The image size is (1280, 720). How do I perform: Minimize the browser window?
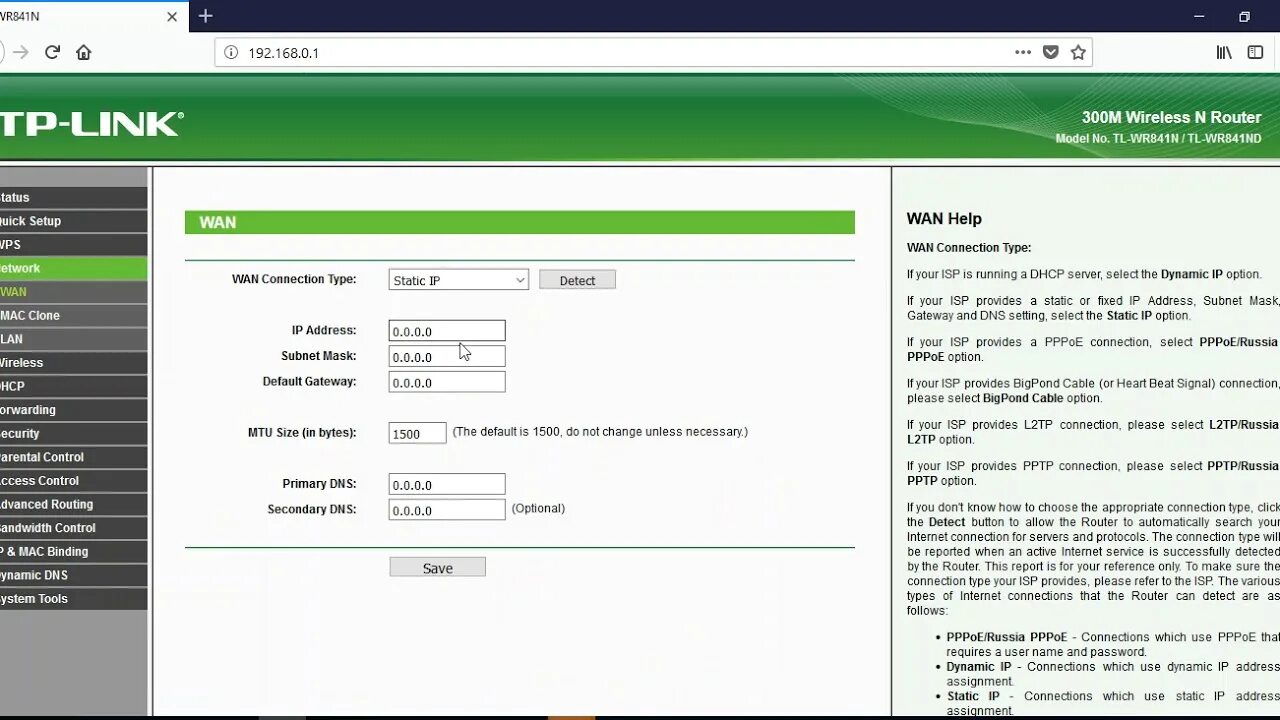pyautogui.click(x=1199, y=17)
